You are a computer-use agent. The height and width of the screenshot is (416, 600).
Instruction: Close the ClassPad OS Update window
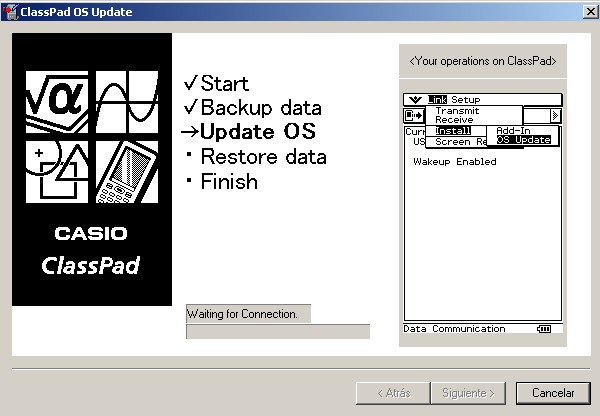591,12
